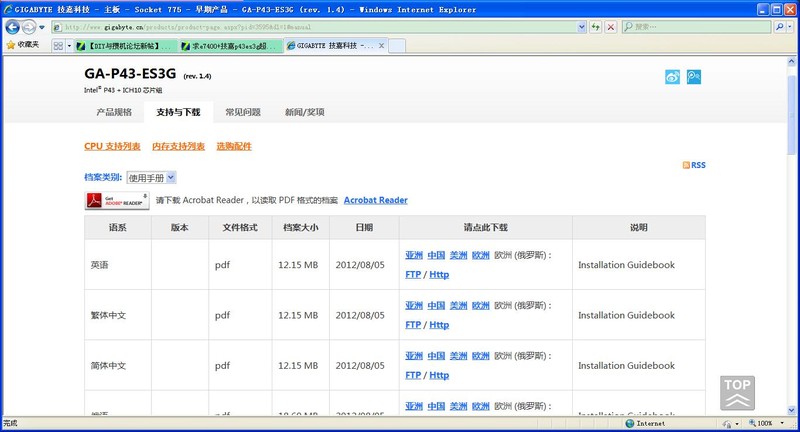
Task: Click the Internet Explorer window icon
Action: 8,9
